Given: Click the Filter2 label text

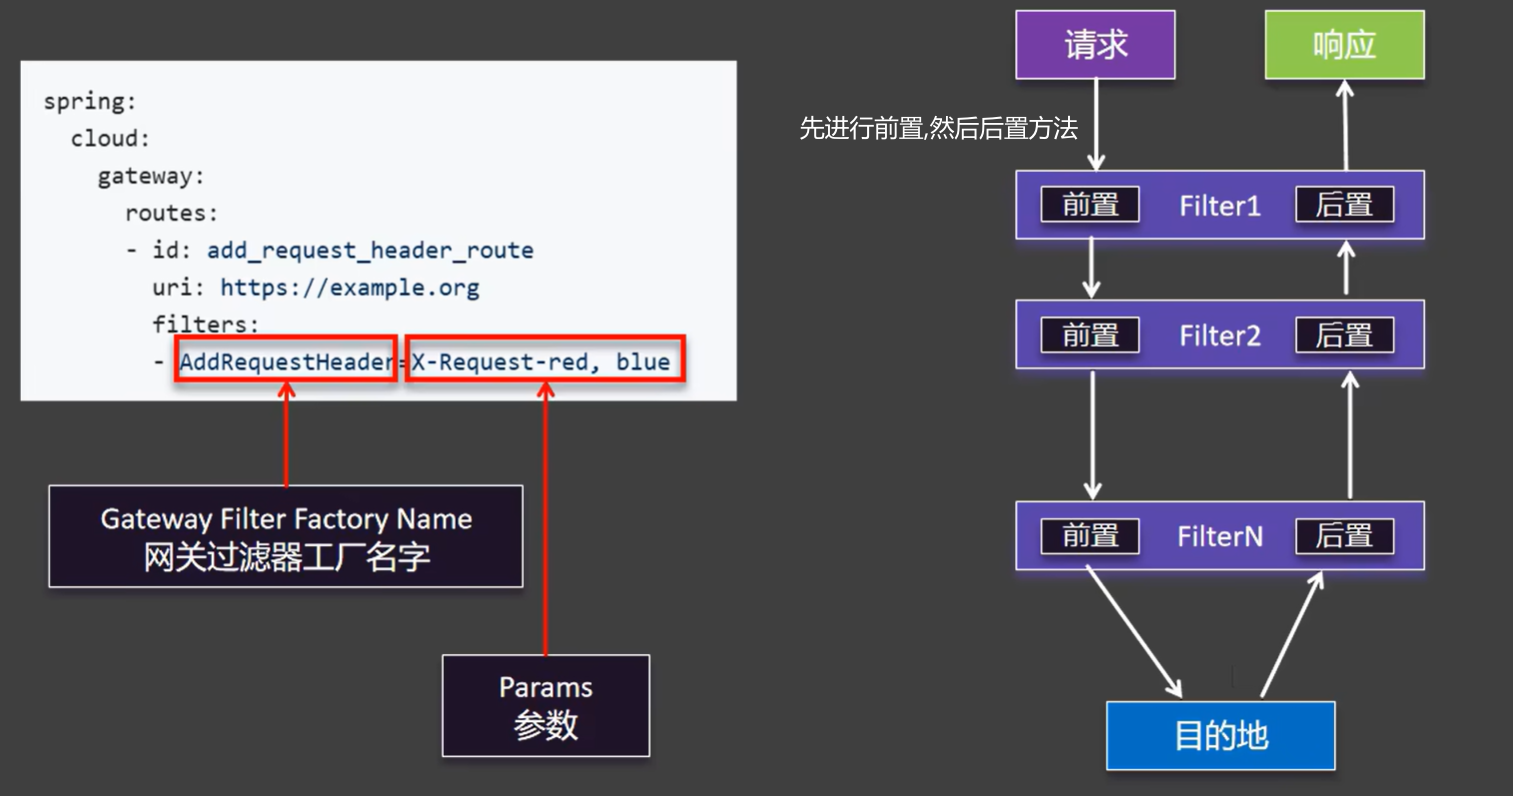Looking at the screenshot, I should coord(1219,336).
